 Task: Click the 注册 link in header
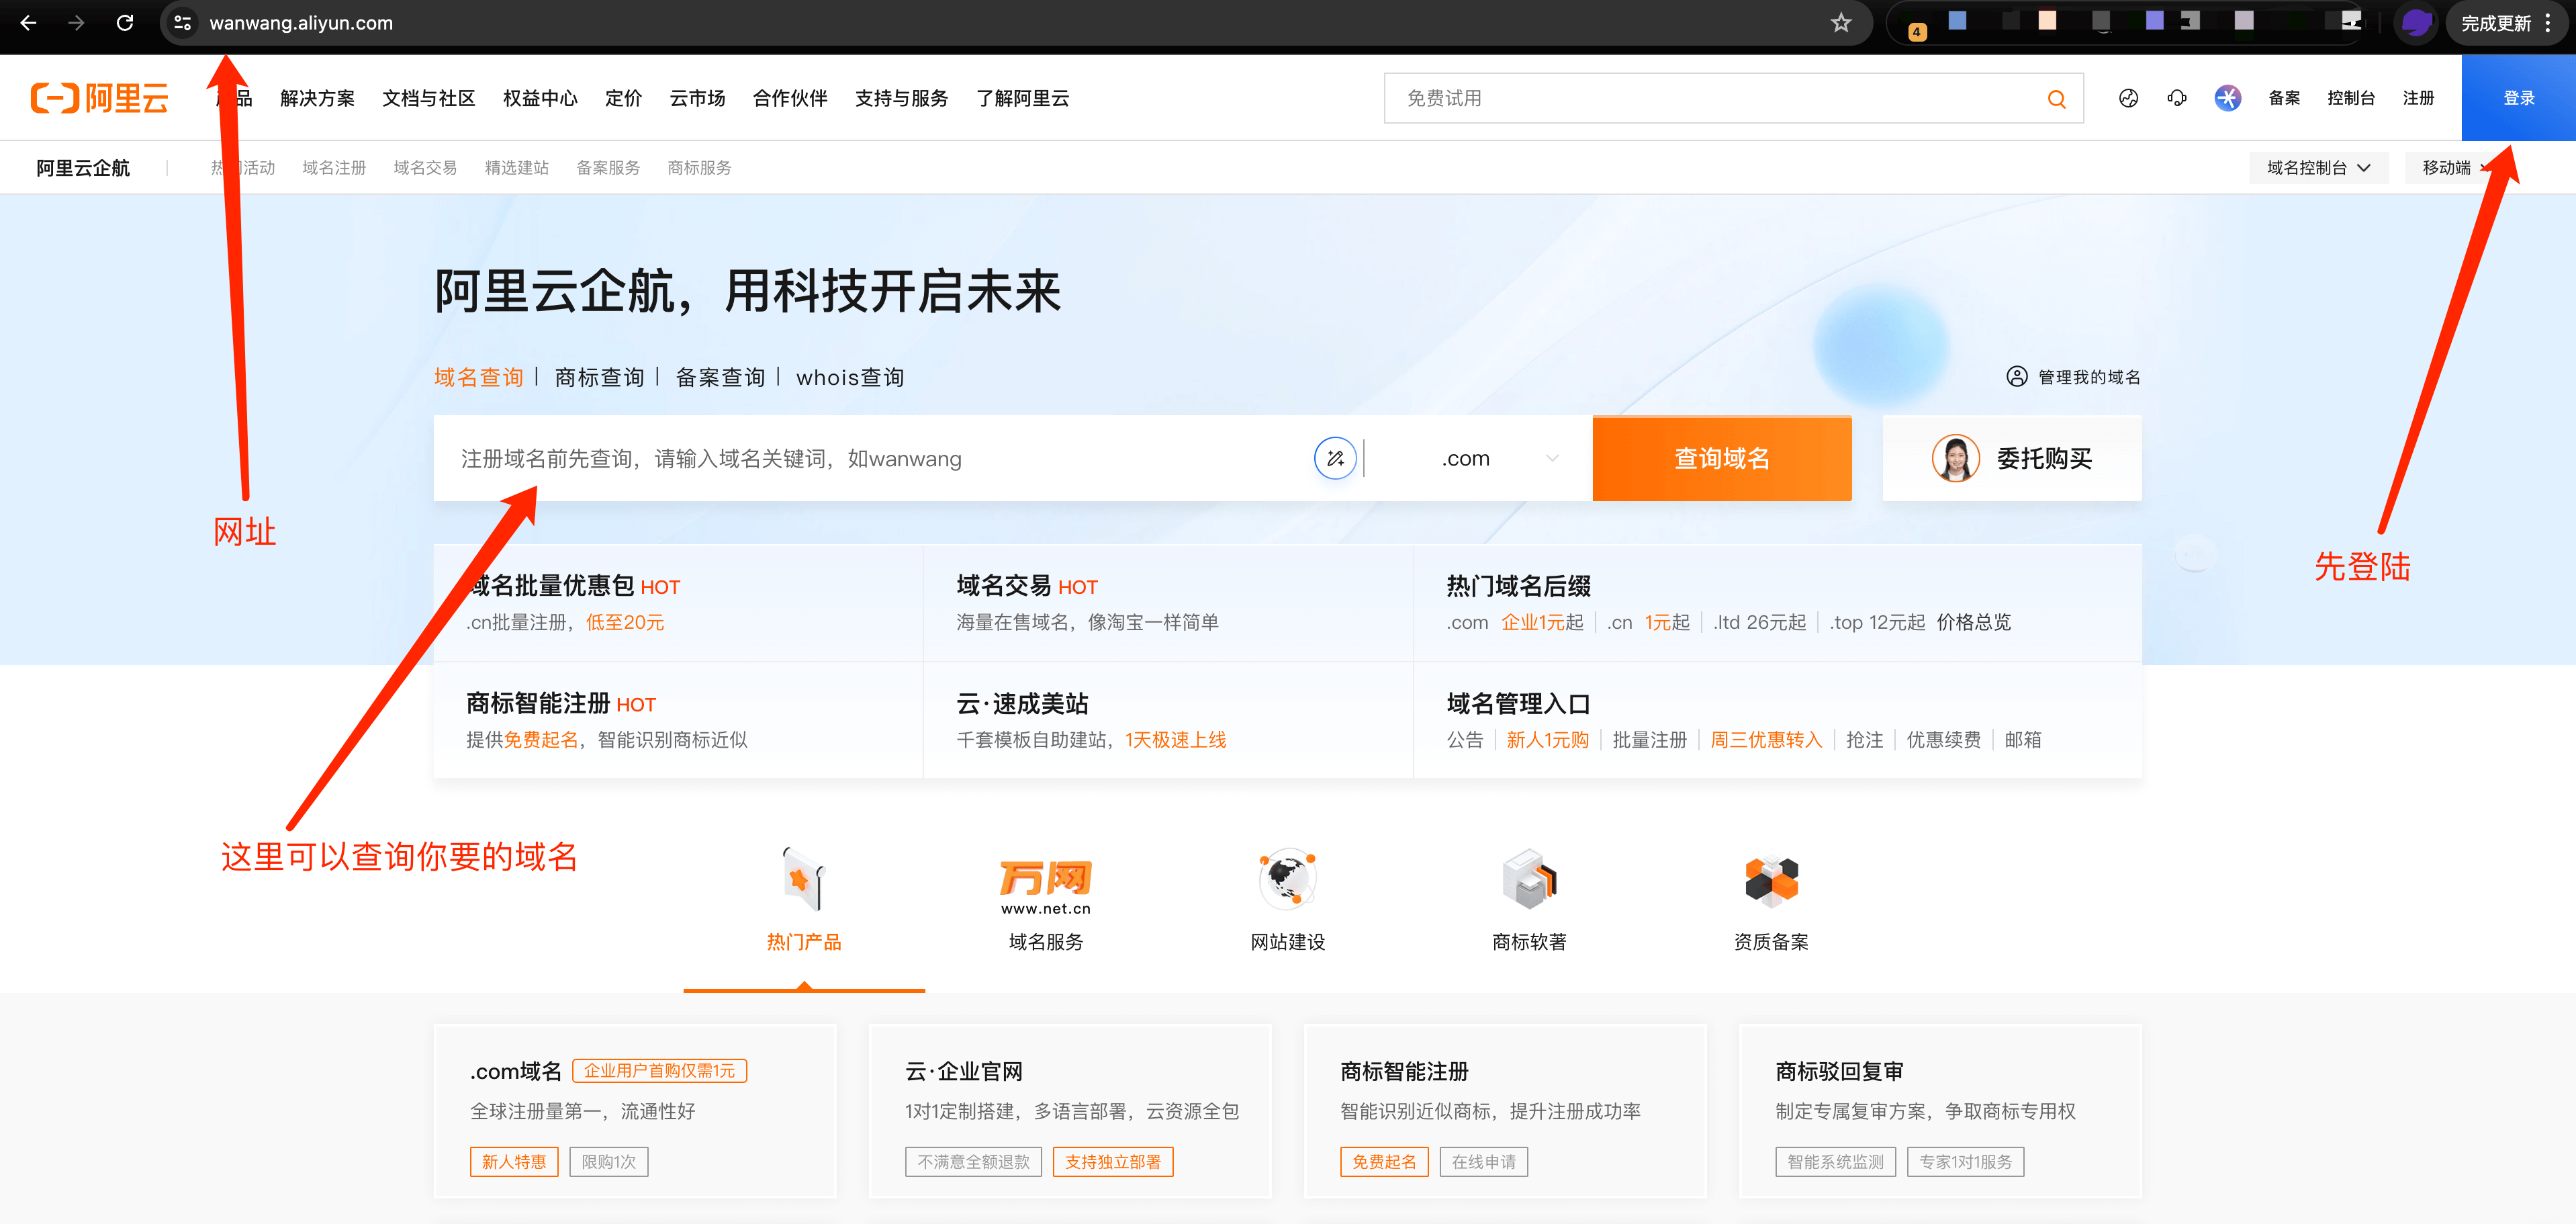click(x=2418, y=98)
